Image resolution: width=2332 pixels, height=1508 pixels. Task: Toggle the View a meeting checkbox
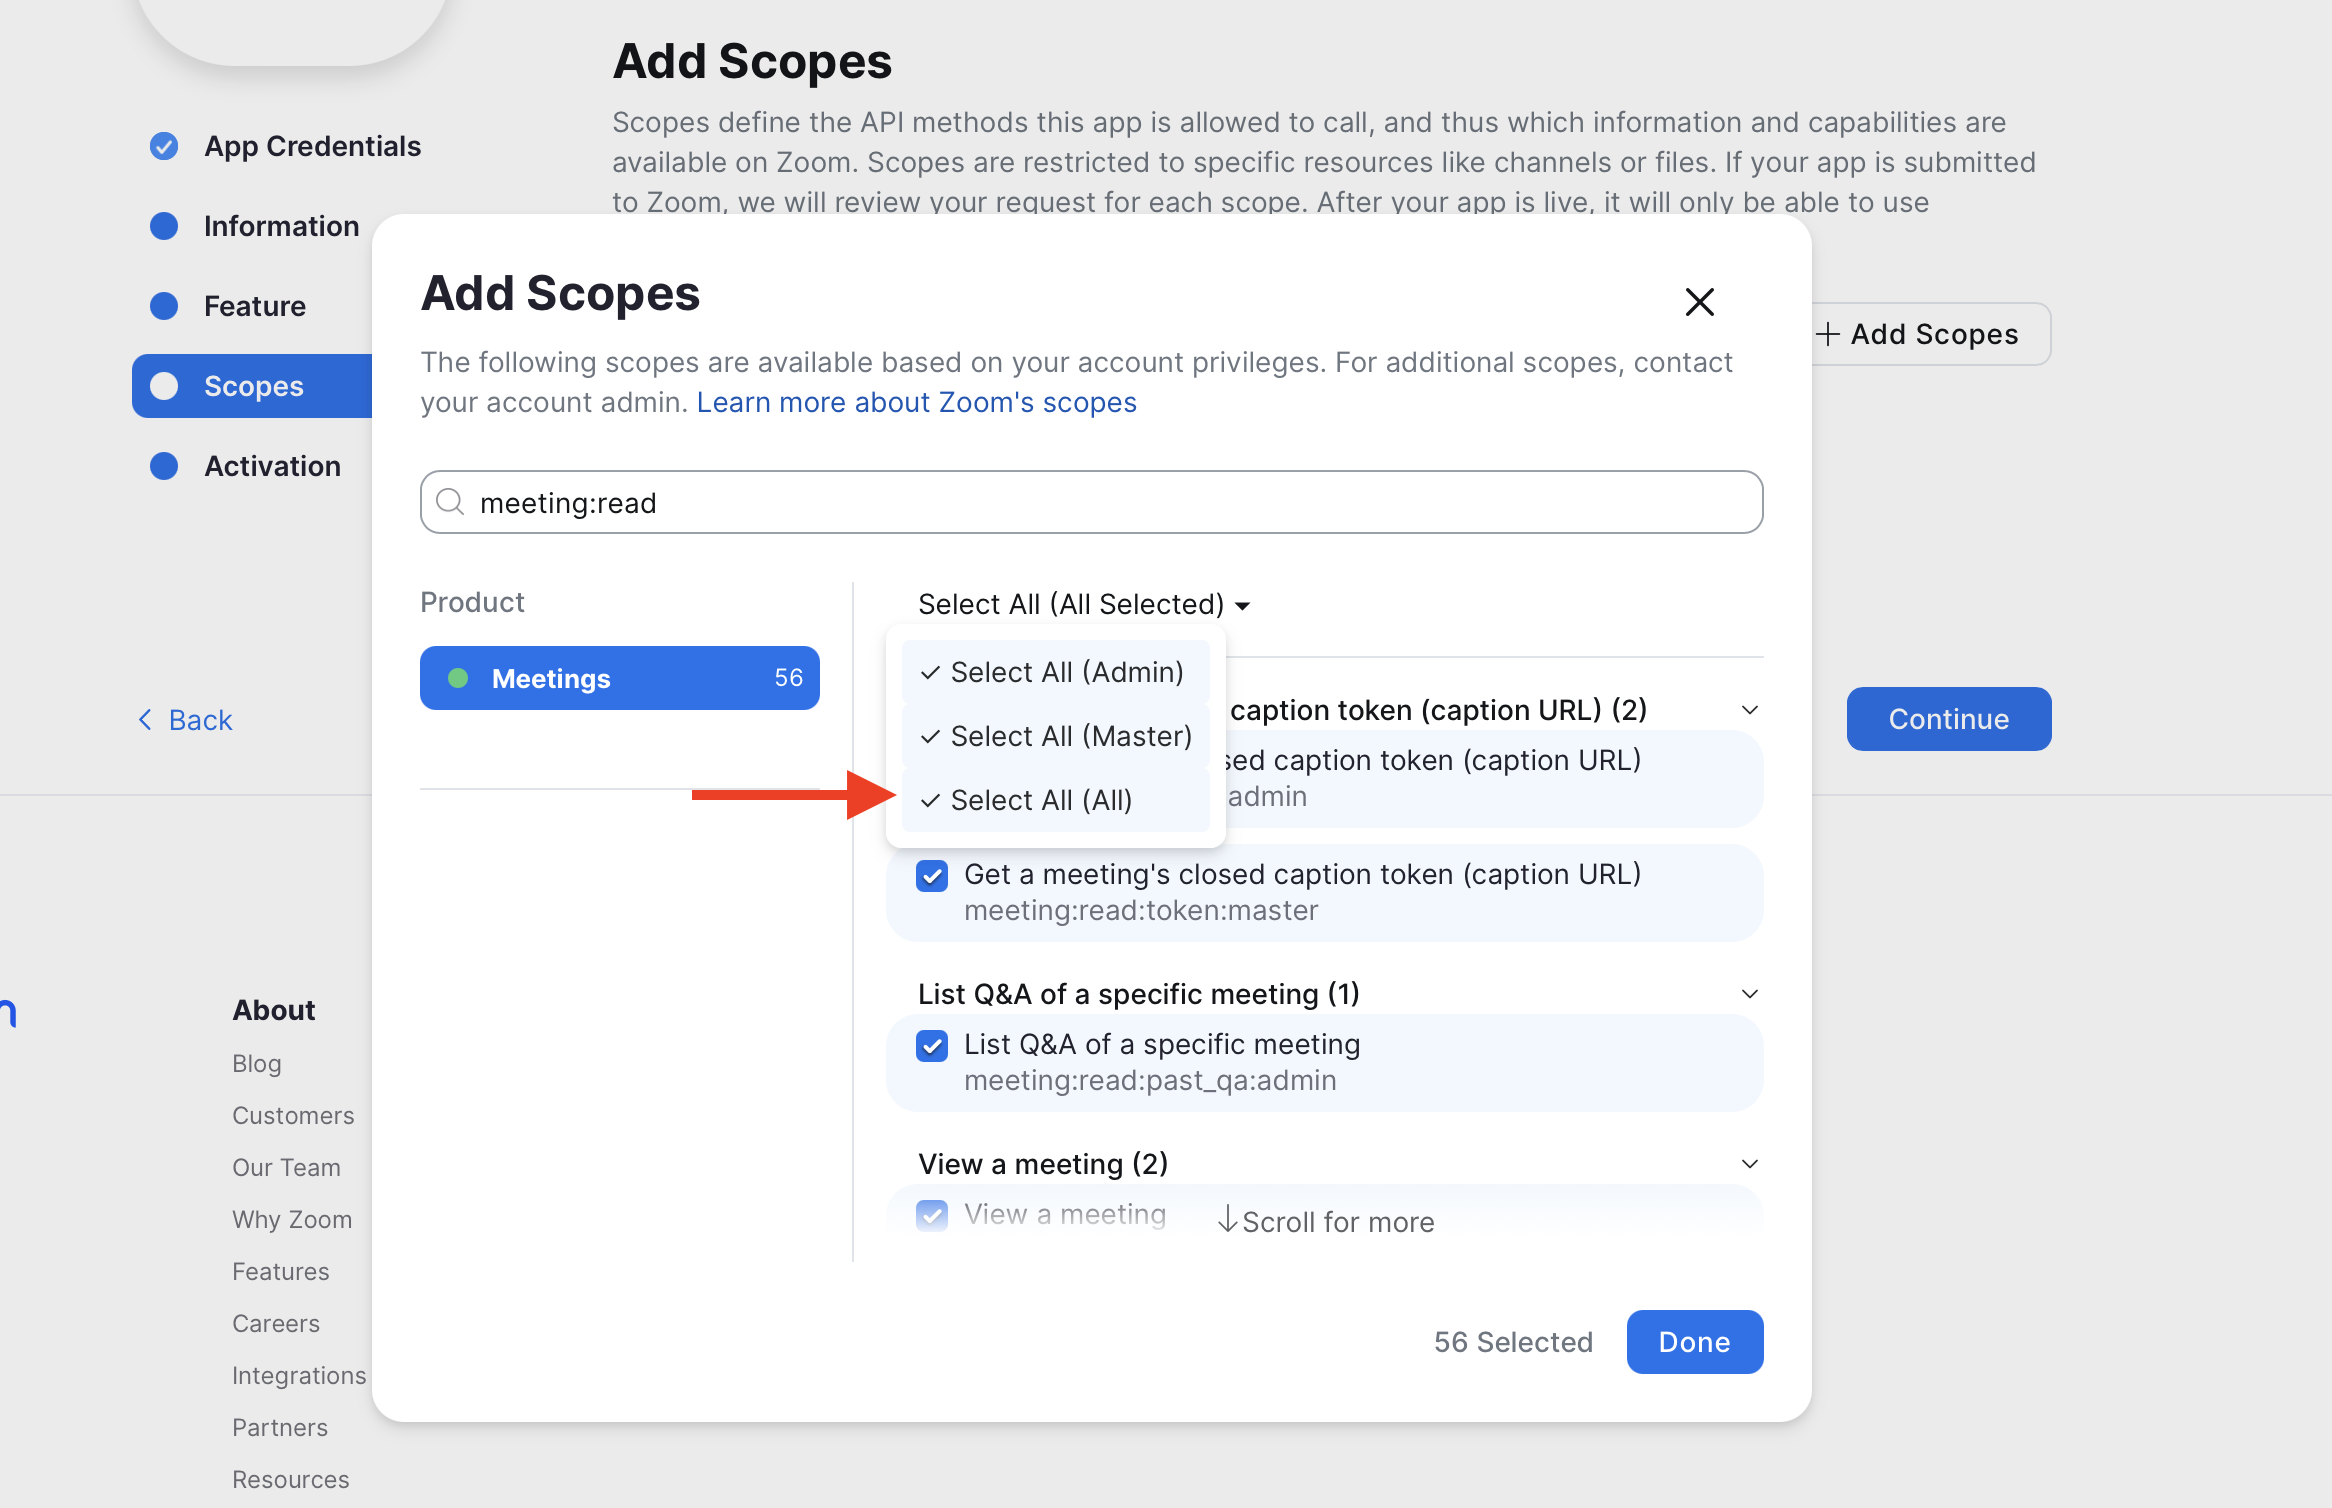click(932, 1215)
